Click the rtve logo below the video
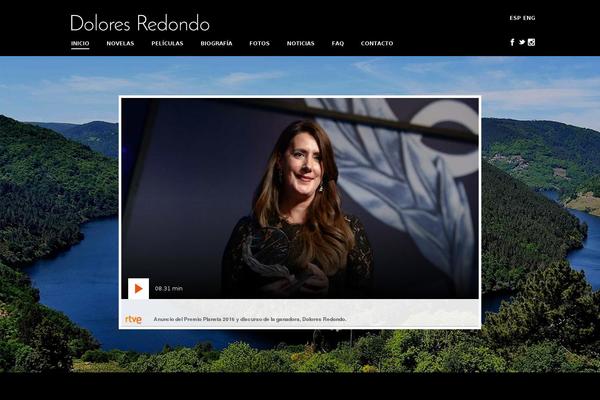 [x=133, y=319]
